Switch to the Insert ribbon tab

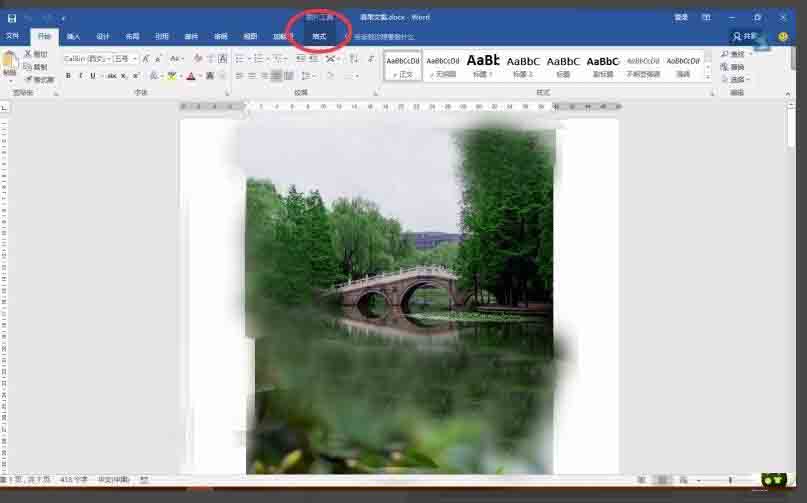pyautogui.click(x=74, y=37)
